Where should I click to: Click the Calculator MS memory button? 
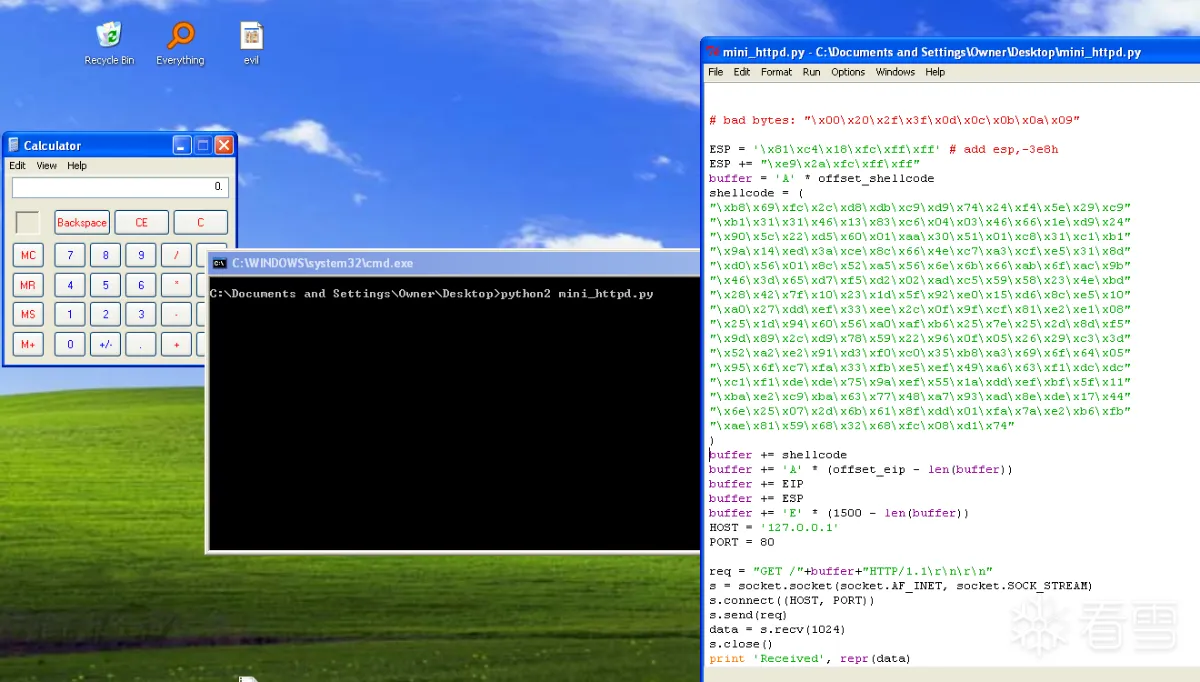(x=28, y=315)
